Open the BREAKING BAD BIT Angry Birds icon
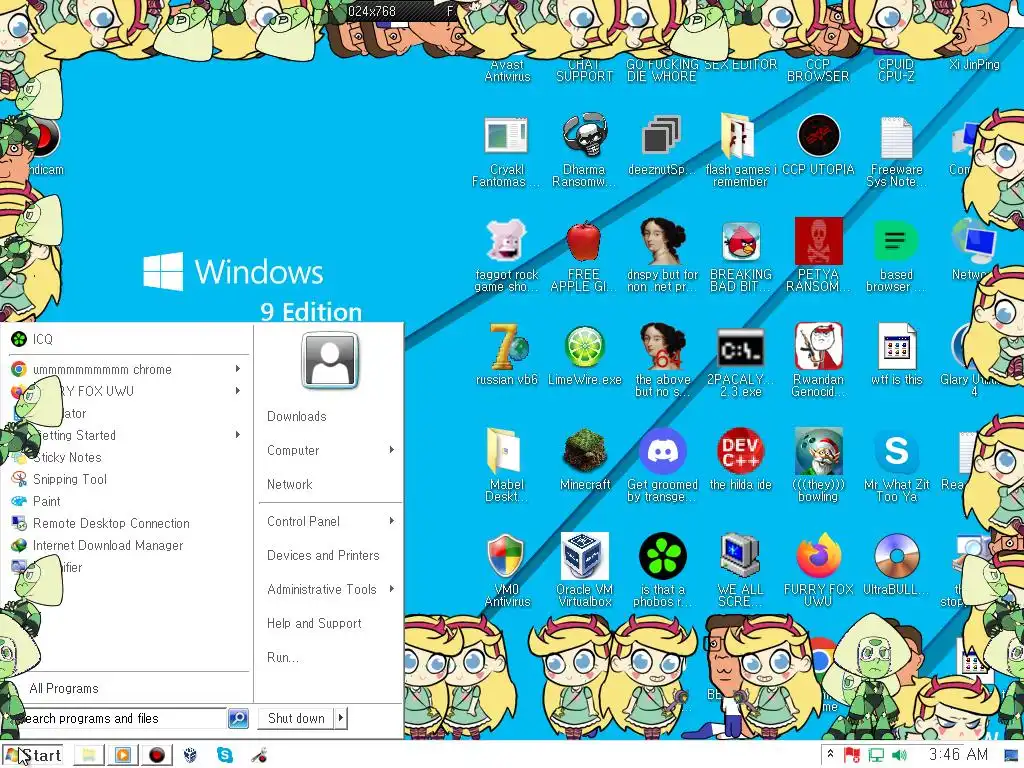This screenshot has width=1024, height=768. (x=741, y=242)
